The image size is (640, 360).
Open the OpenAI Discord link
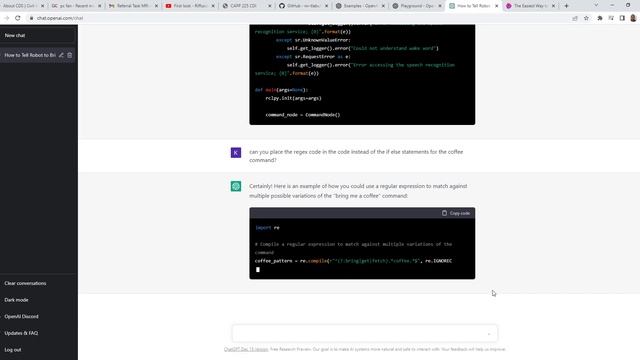tap(21, 317)
